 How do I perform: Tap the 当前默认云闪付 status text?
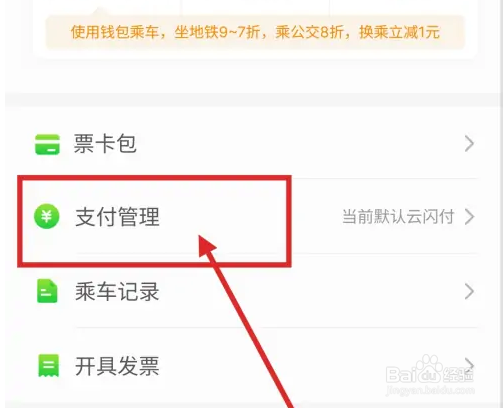click(398, 216)
